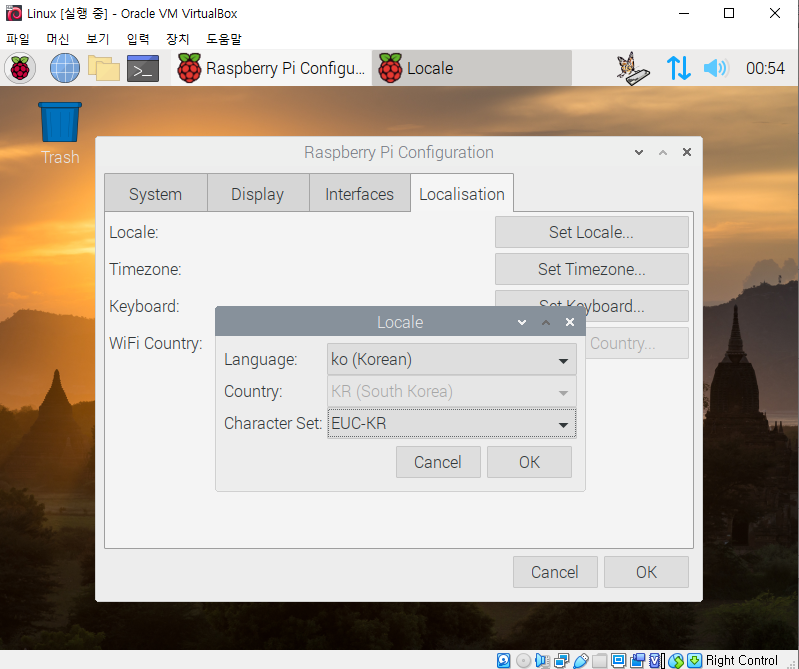The image size is (799, 669).
Task: Click the Right Control host key label
Action: (x=741, y=660)
